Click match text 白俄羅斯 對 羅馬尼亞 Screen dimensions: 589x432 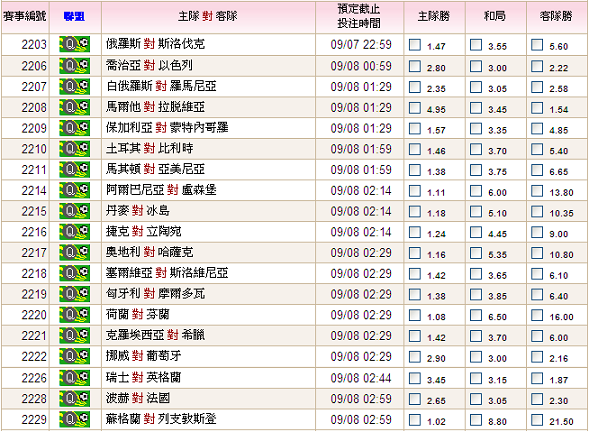pyautogui.click(x=161, y=86)
